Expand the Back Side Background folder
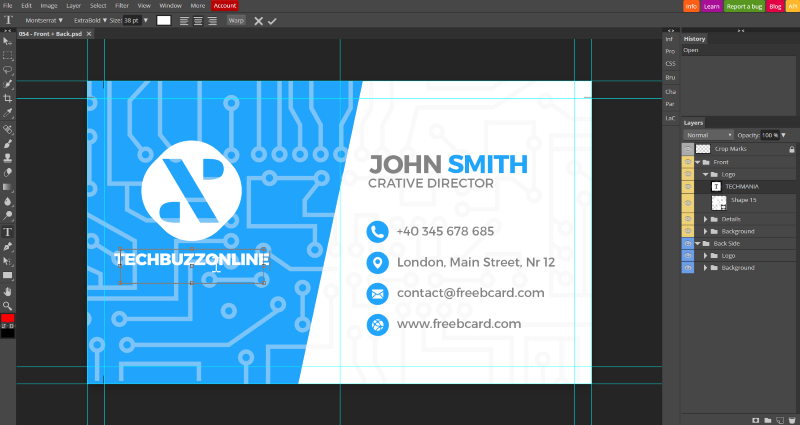This screenshot has width=800, height=425. tap(706, 268)
